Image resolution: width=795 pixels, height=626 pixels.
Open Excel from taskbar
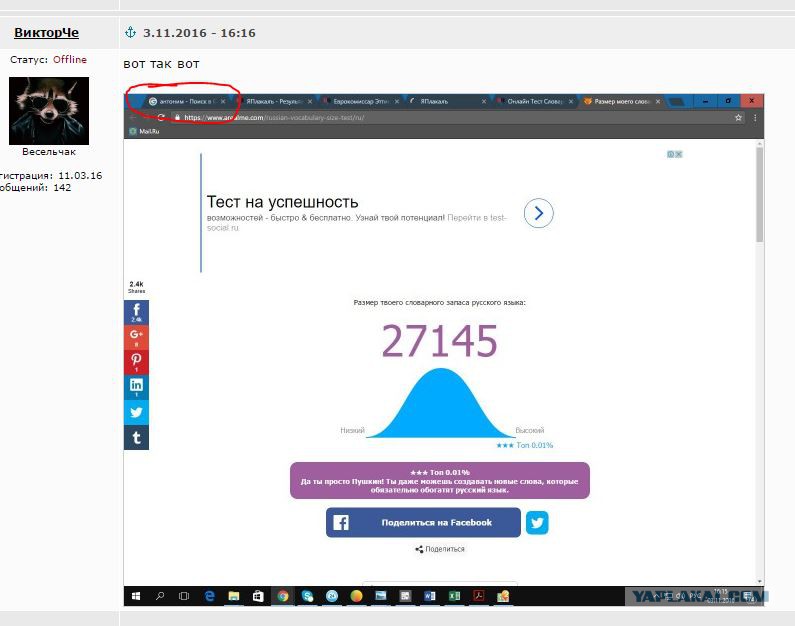coord(454,596)
